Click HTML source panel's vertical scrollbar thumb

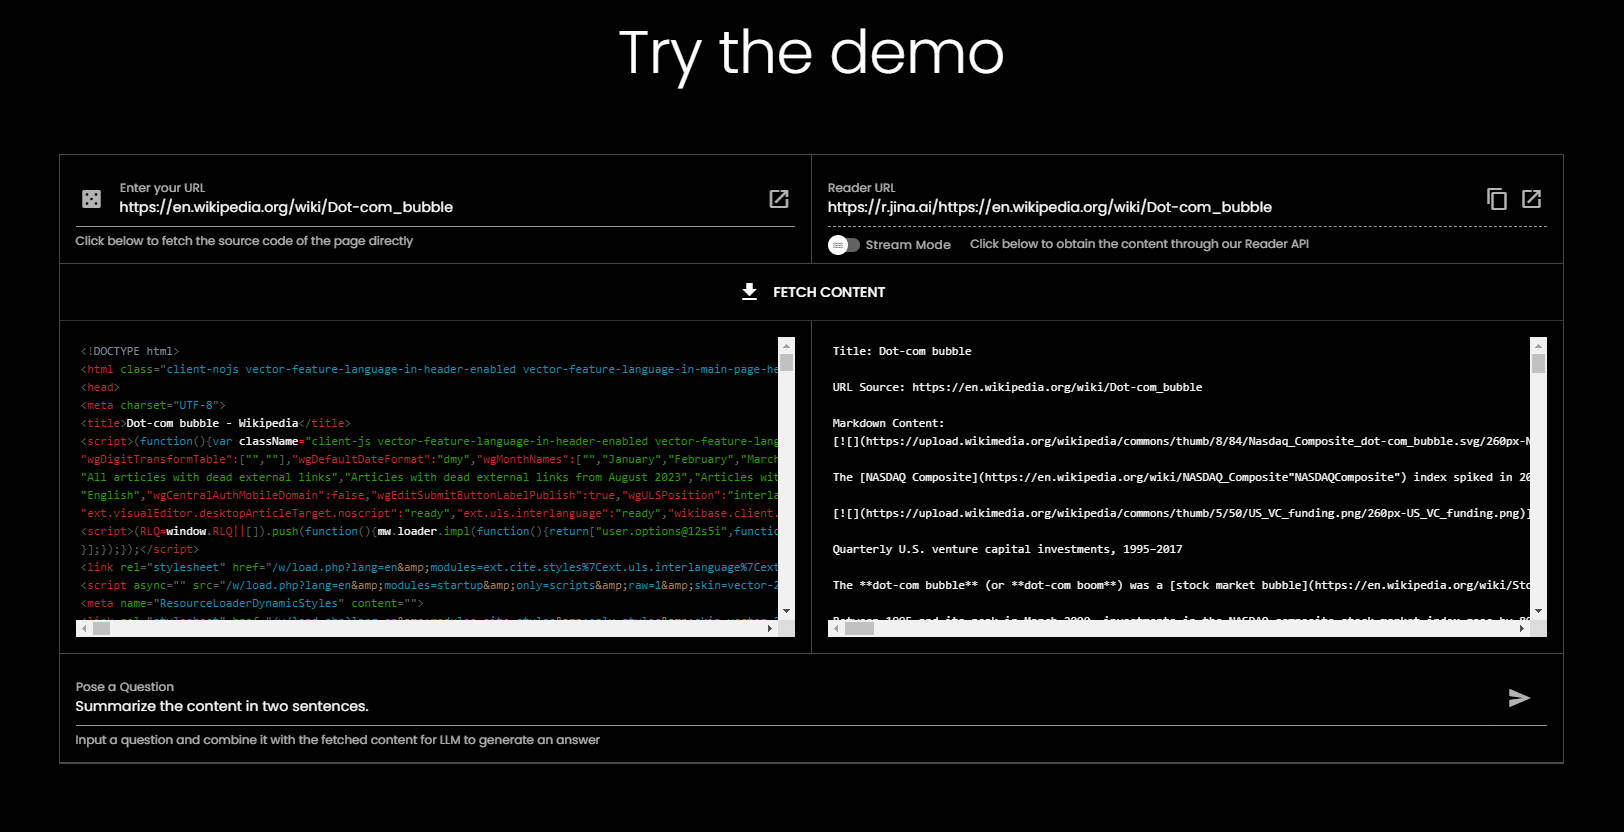pyautogui.click(x=786, y=362)
